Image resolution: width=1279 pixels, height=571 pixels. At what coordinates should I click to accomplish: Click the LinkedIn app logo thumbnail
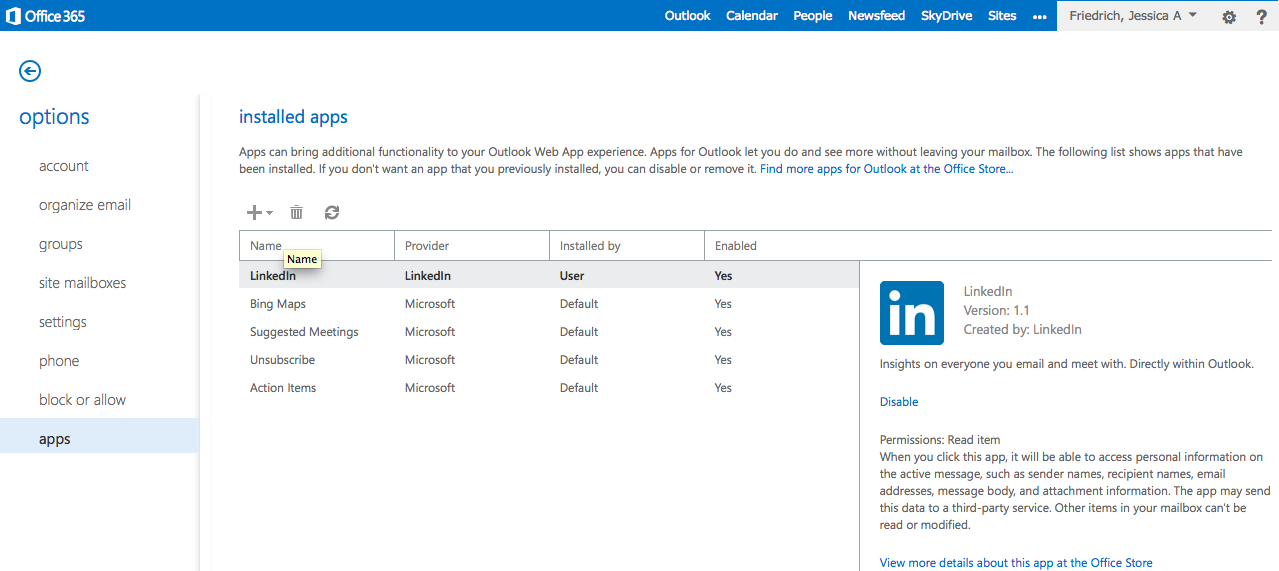[x=911, y=313]
